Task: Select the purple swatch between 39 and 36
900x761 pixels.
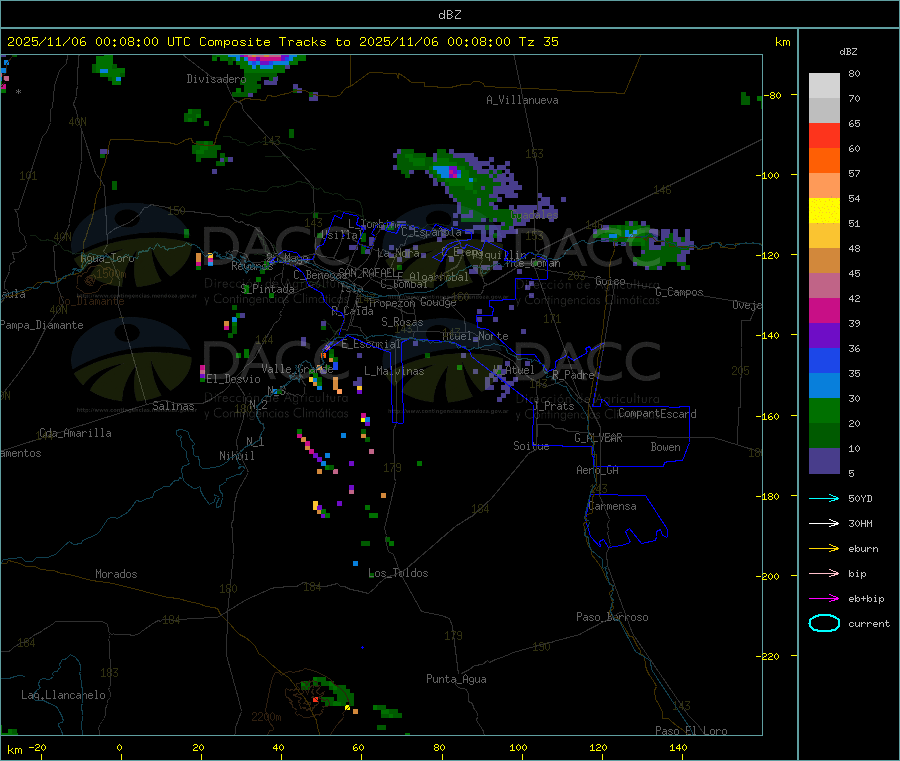Action: coord(824,336)
